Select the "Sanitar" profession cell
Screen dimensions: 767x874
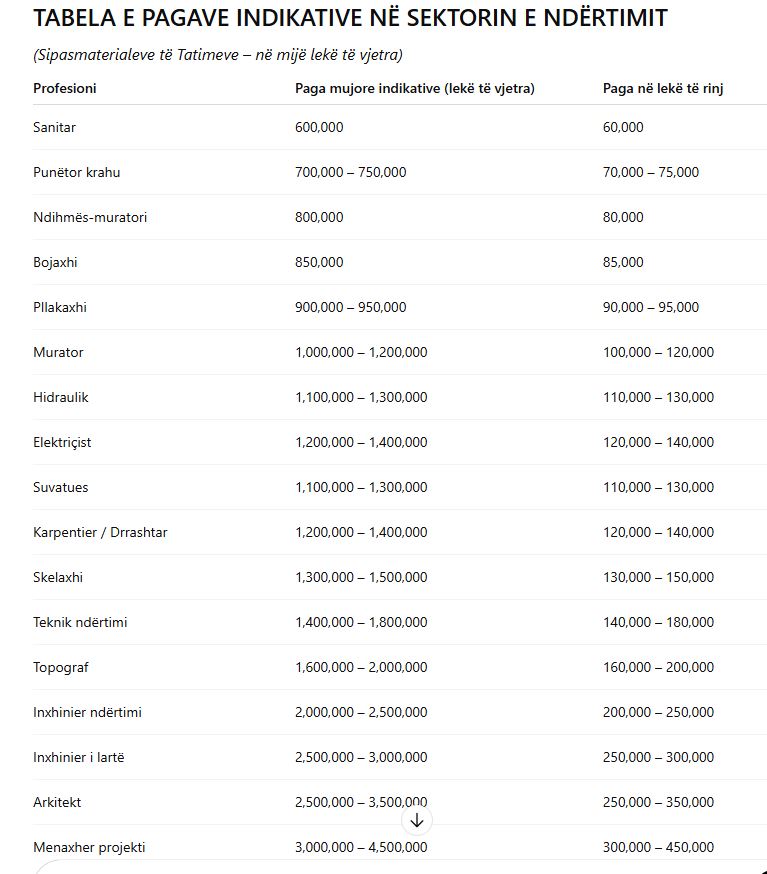(x=54, y=127)
